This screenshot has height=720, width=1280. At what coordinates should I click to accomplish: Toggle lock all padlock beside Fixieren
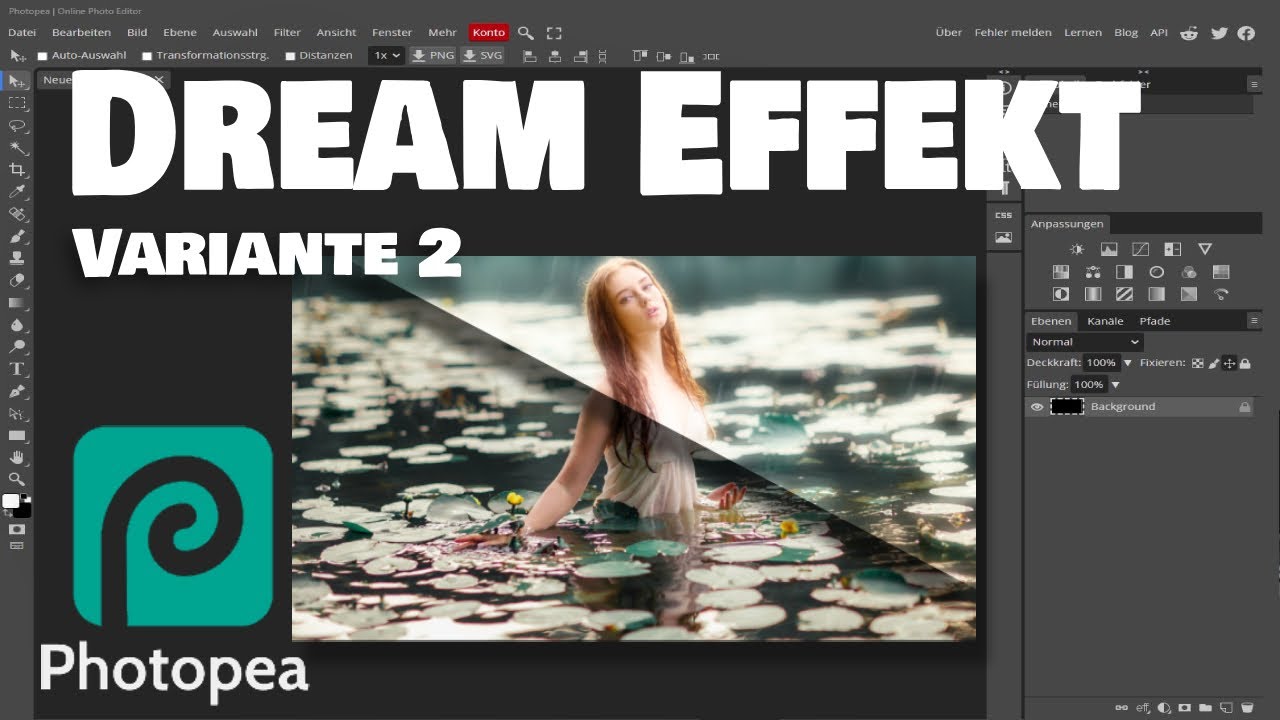click(x=1245, y=363)
